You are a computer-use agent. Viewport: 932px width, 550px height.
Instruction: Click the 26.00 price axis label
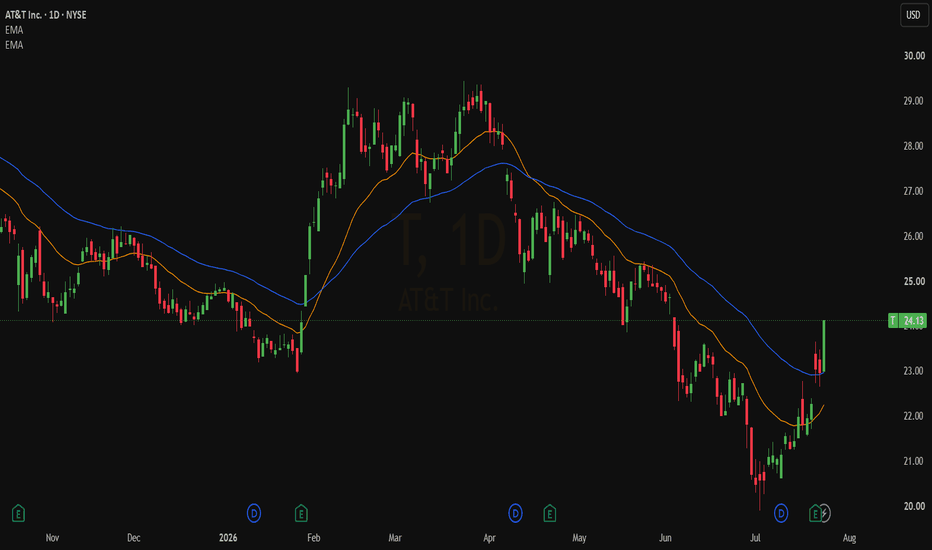coord(914,237)
